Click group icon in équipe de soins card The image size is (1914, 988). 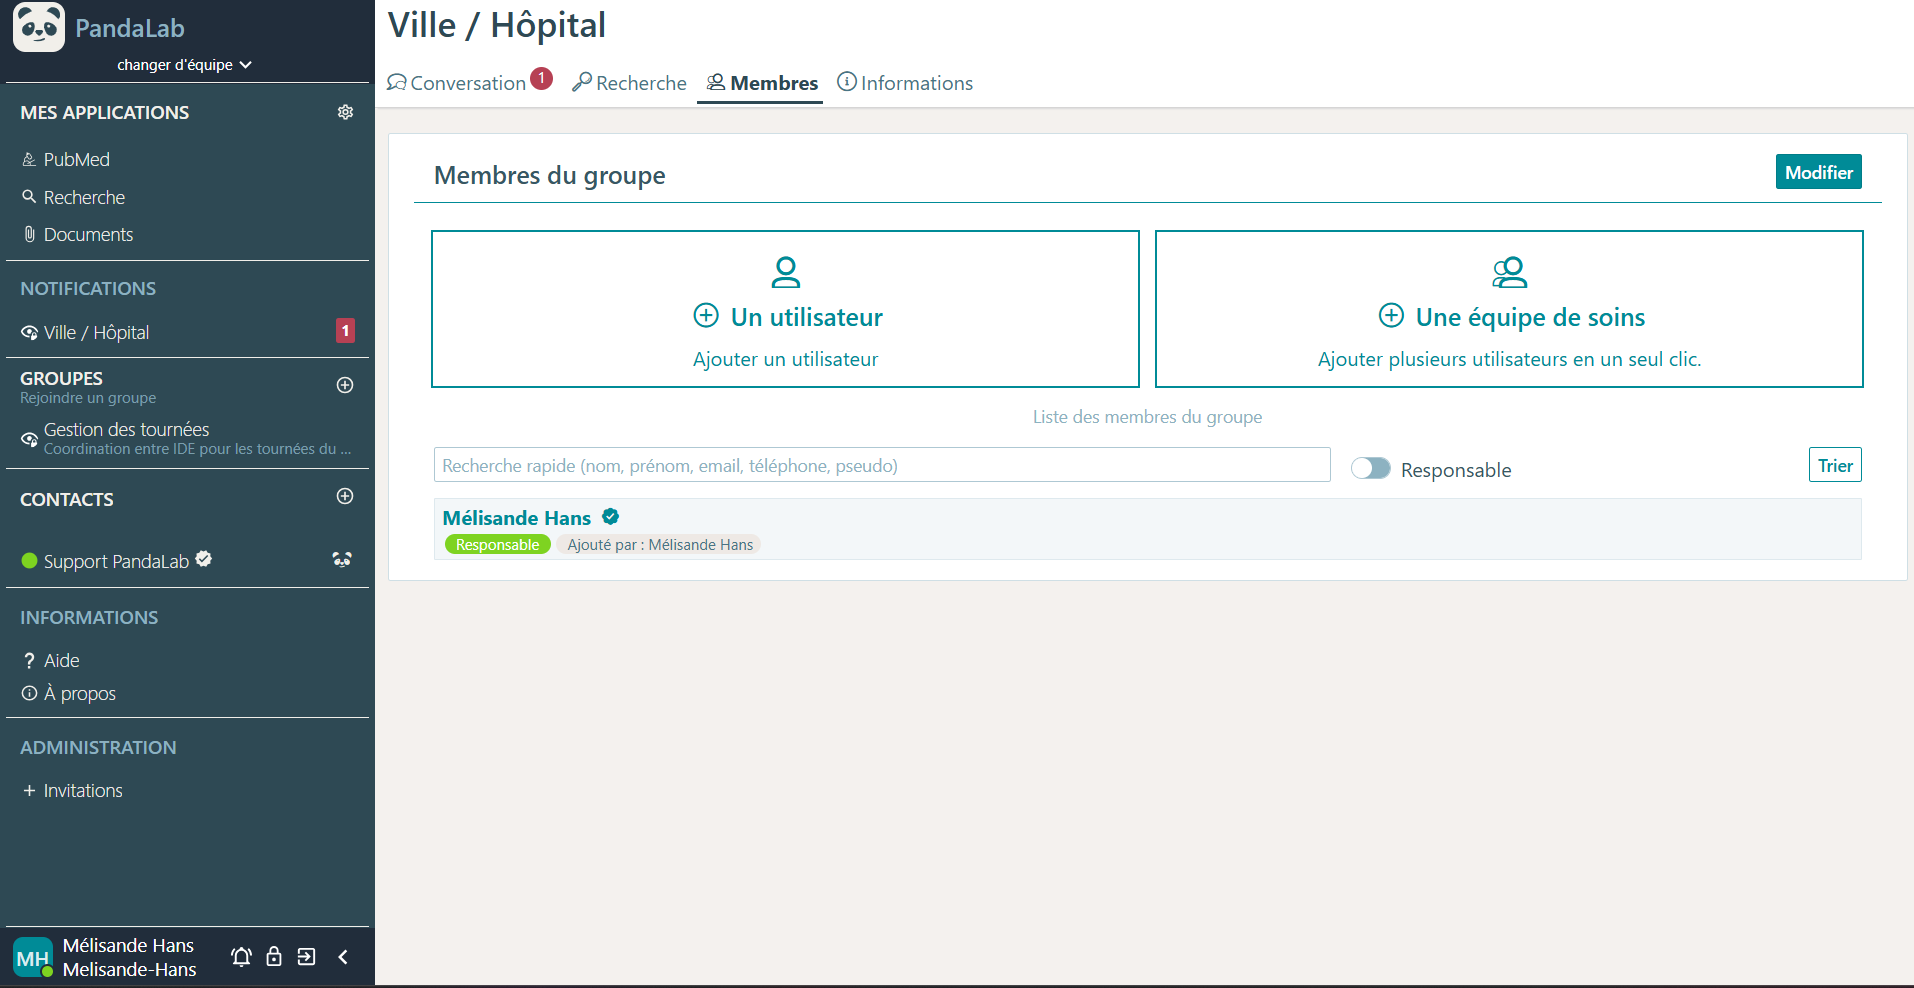pos(1509,272)
